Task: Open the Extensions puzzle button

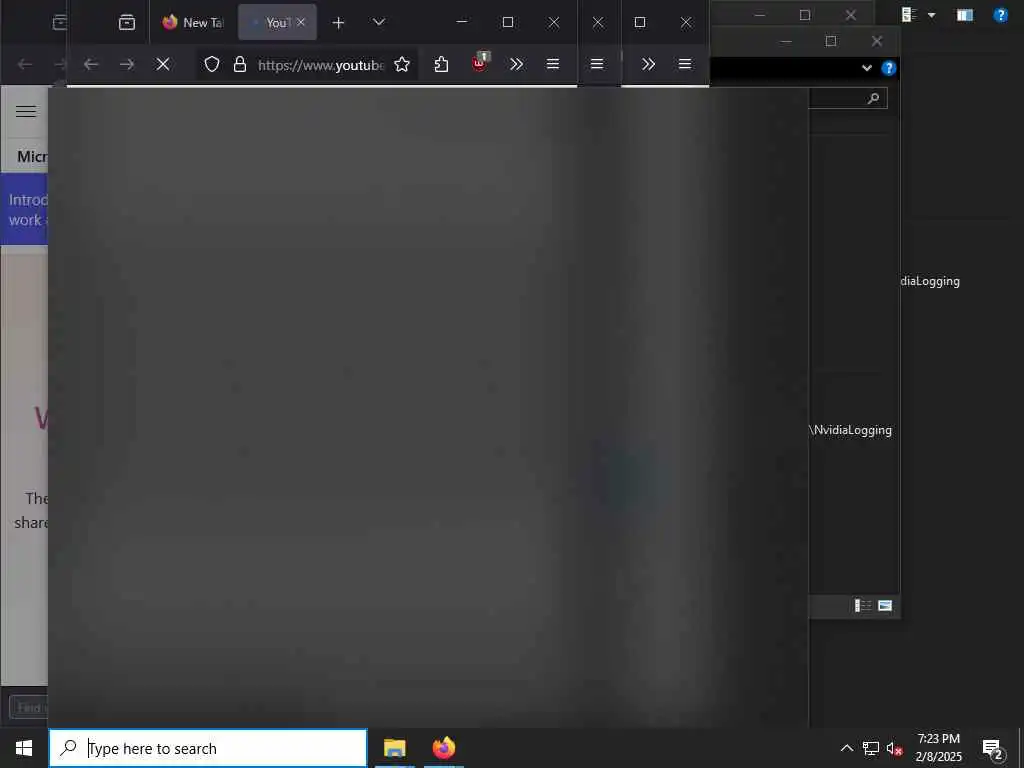Action: tap(441, 64)
